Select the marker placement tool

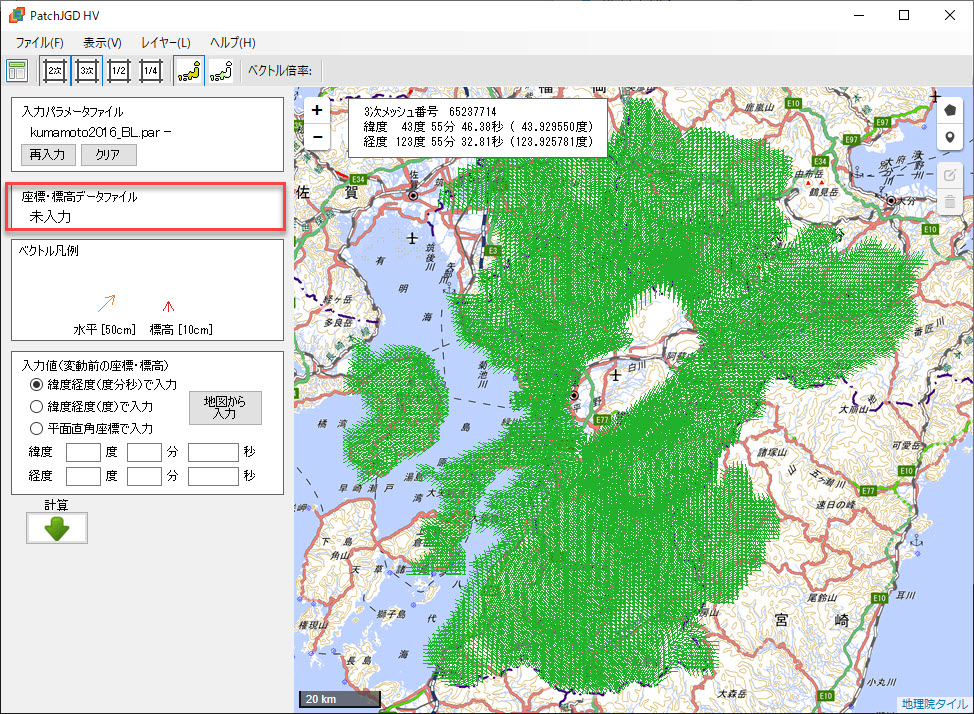950,137
